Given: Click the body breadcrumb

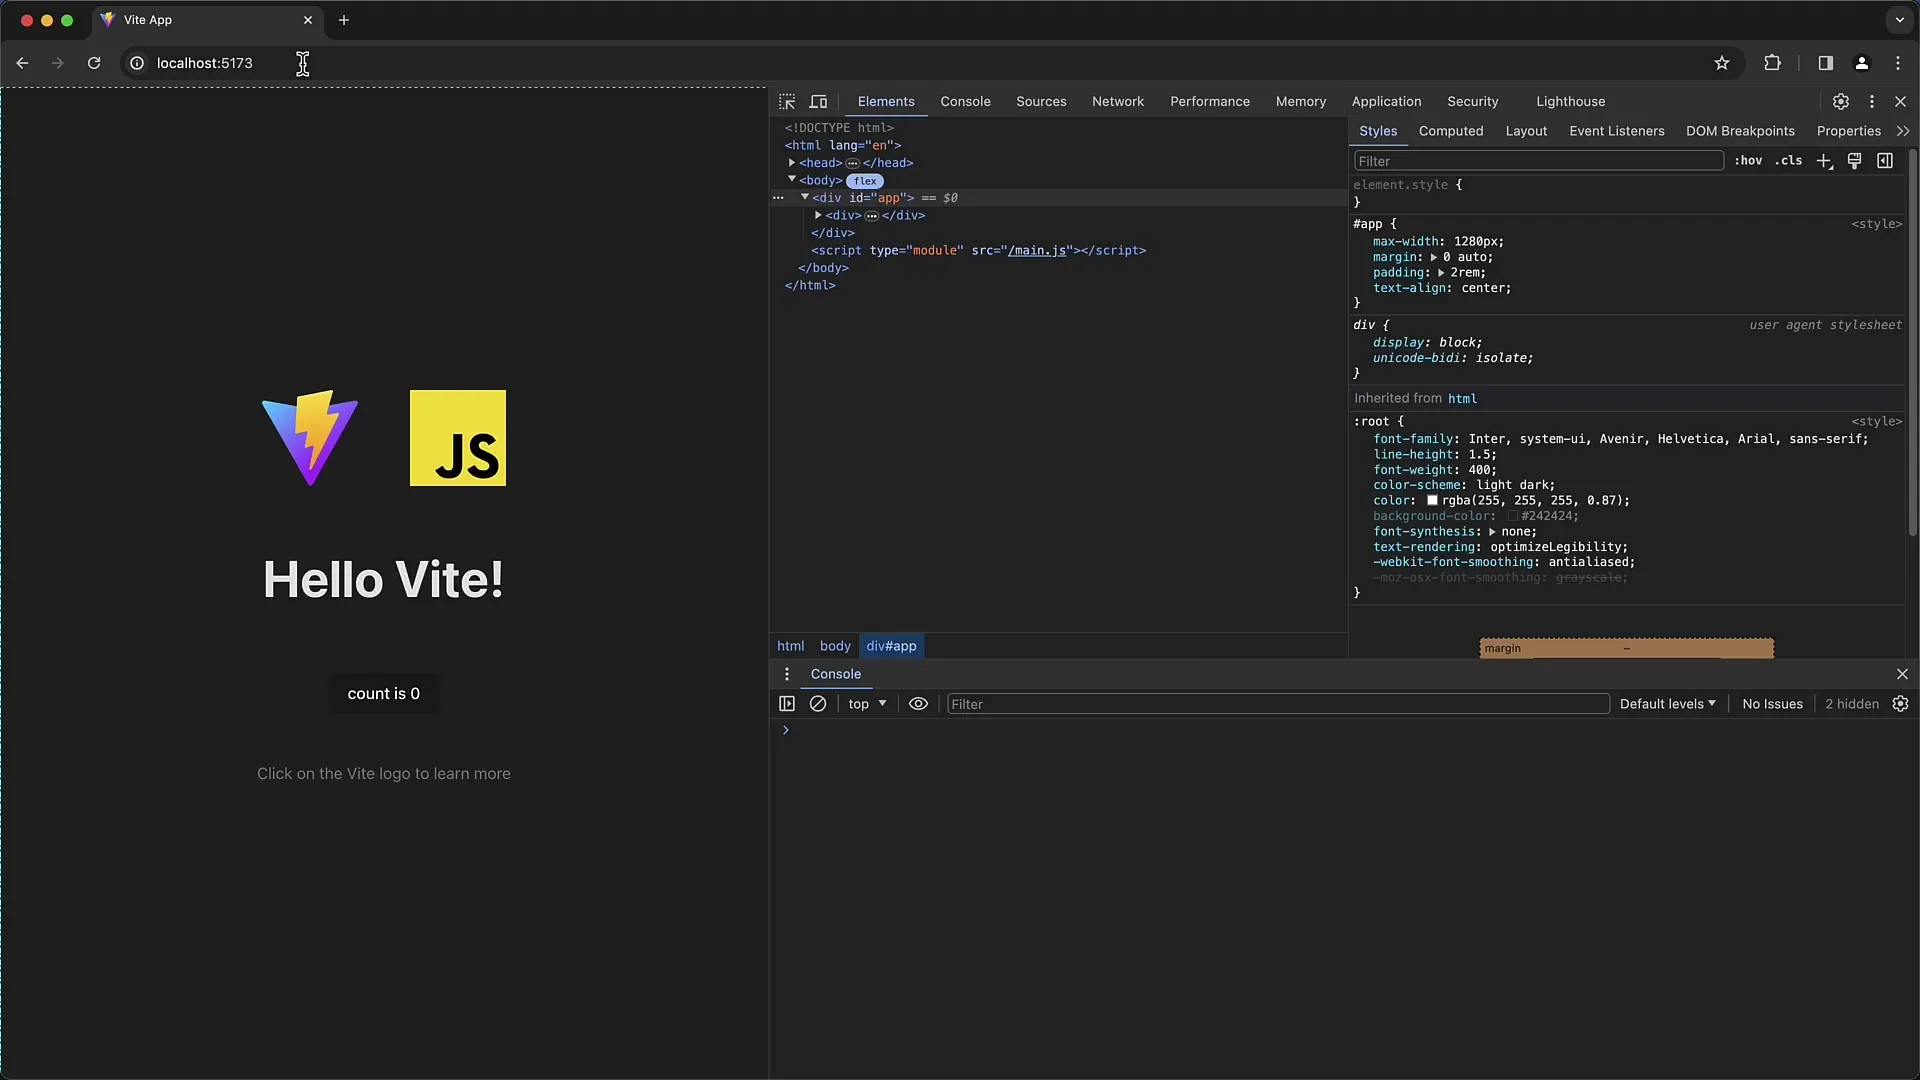Looking at the screenshot, I should point(835,646).
